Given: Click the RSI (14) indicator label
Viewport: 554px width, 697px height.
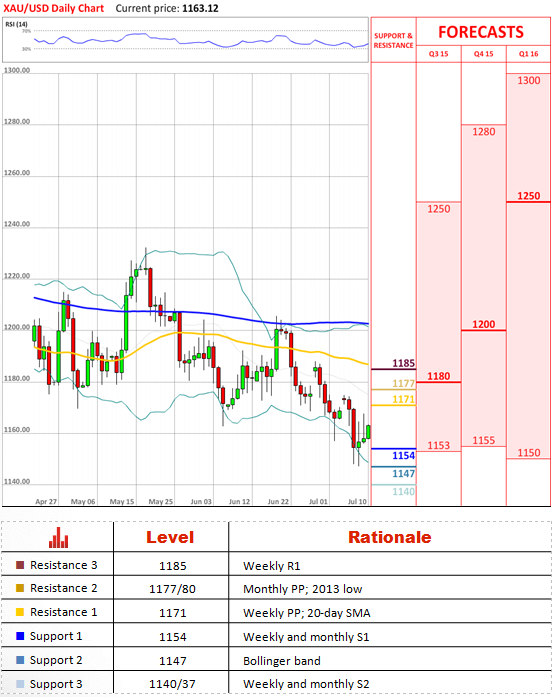Looking at the screenshot, I should pos(16,24).
